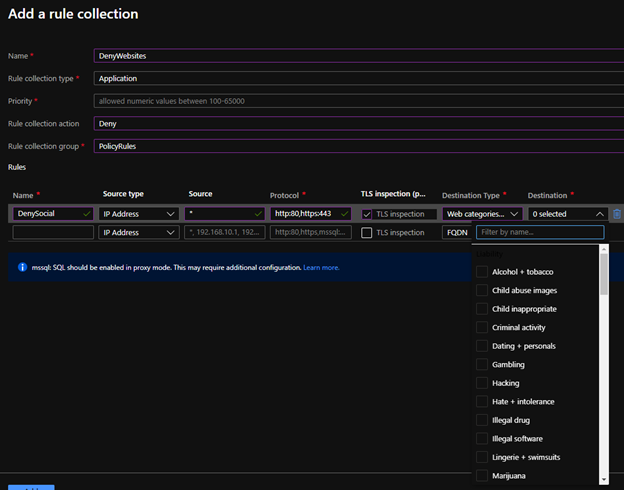
Task: Collapse the '0 selected' destination dropdown
Action: pos(567,214)
